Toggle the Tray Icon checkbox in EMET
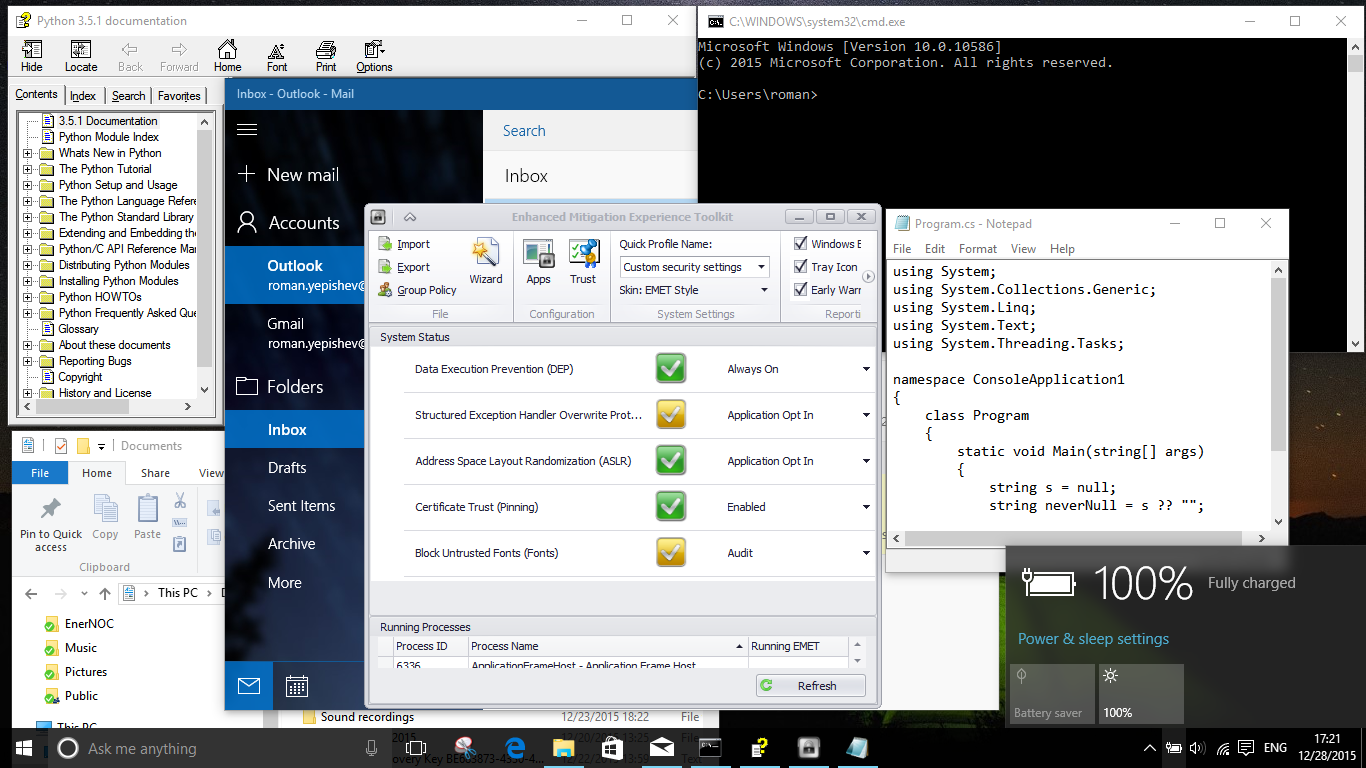This screenshot has width=1366, height=768. point(800,267)
